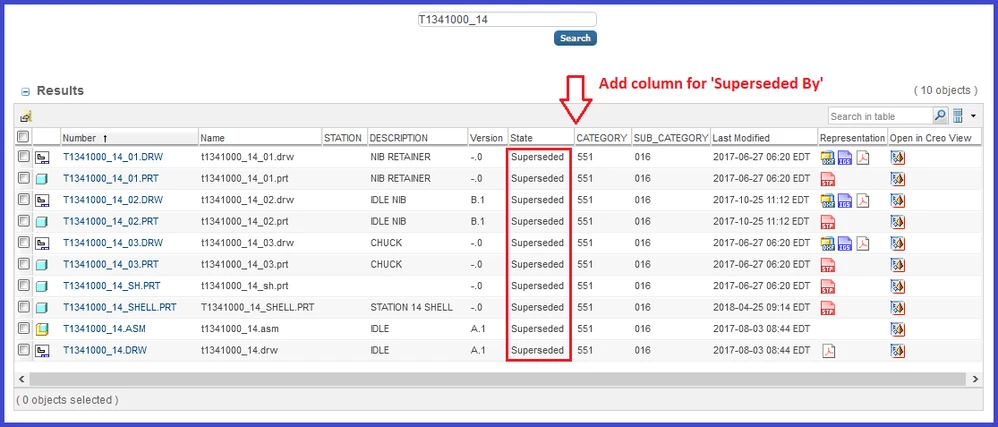Click the horizontal scrollbar thumb
The width and height of the screenshot is (998, 427).
pos(498,379)
